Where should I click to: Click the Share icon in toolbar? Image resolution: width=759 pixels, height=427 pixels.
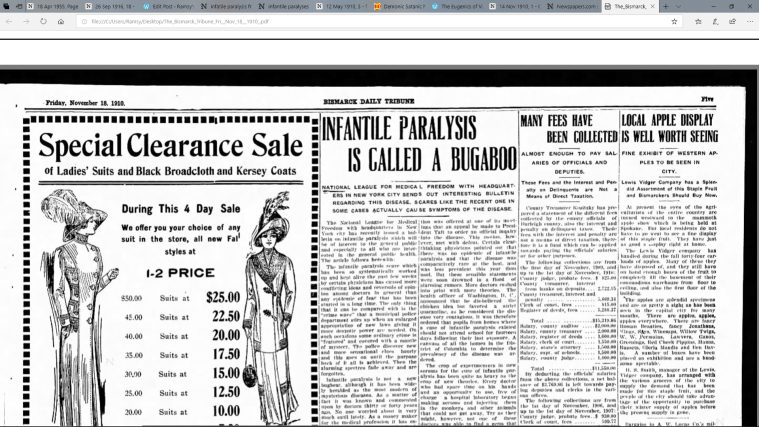732,20
